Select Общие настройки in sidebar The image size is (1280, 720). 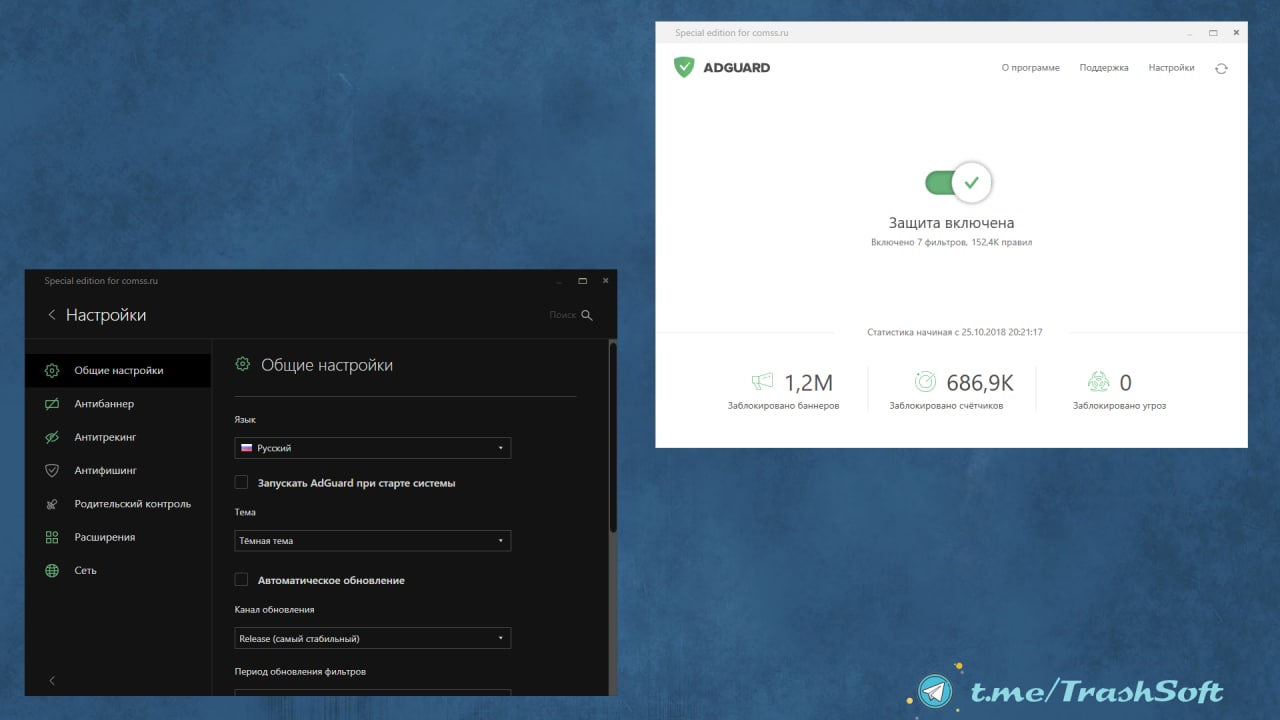coord(118,370)
